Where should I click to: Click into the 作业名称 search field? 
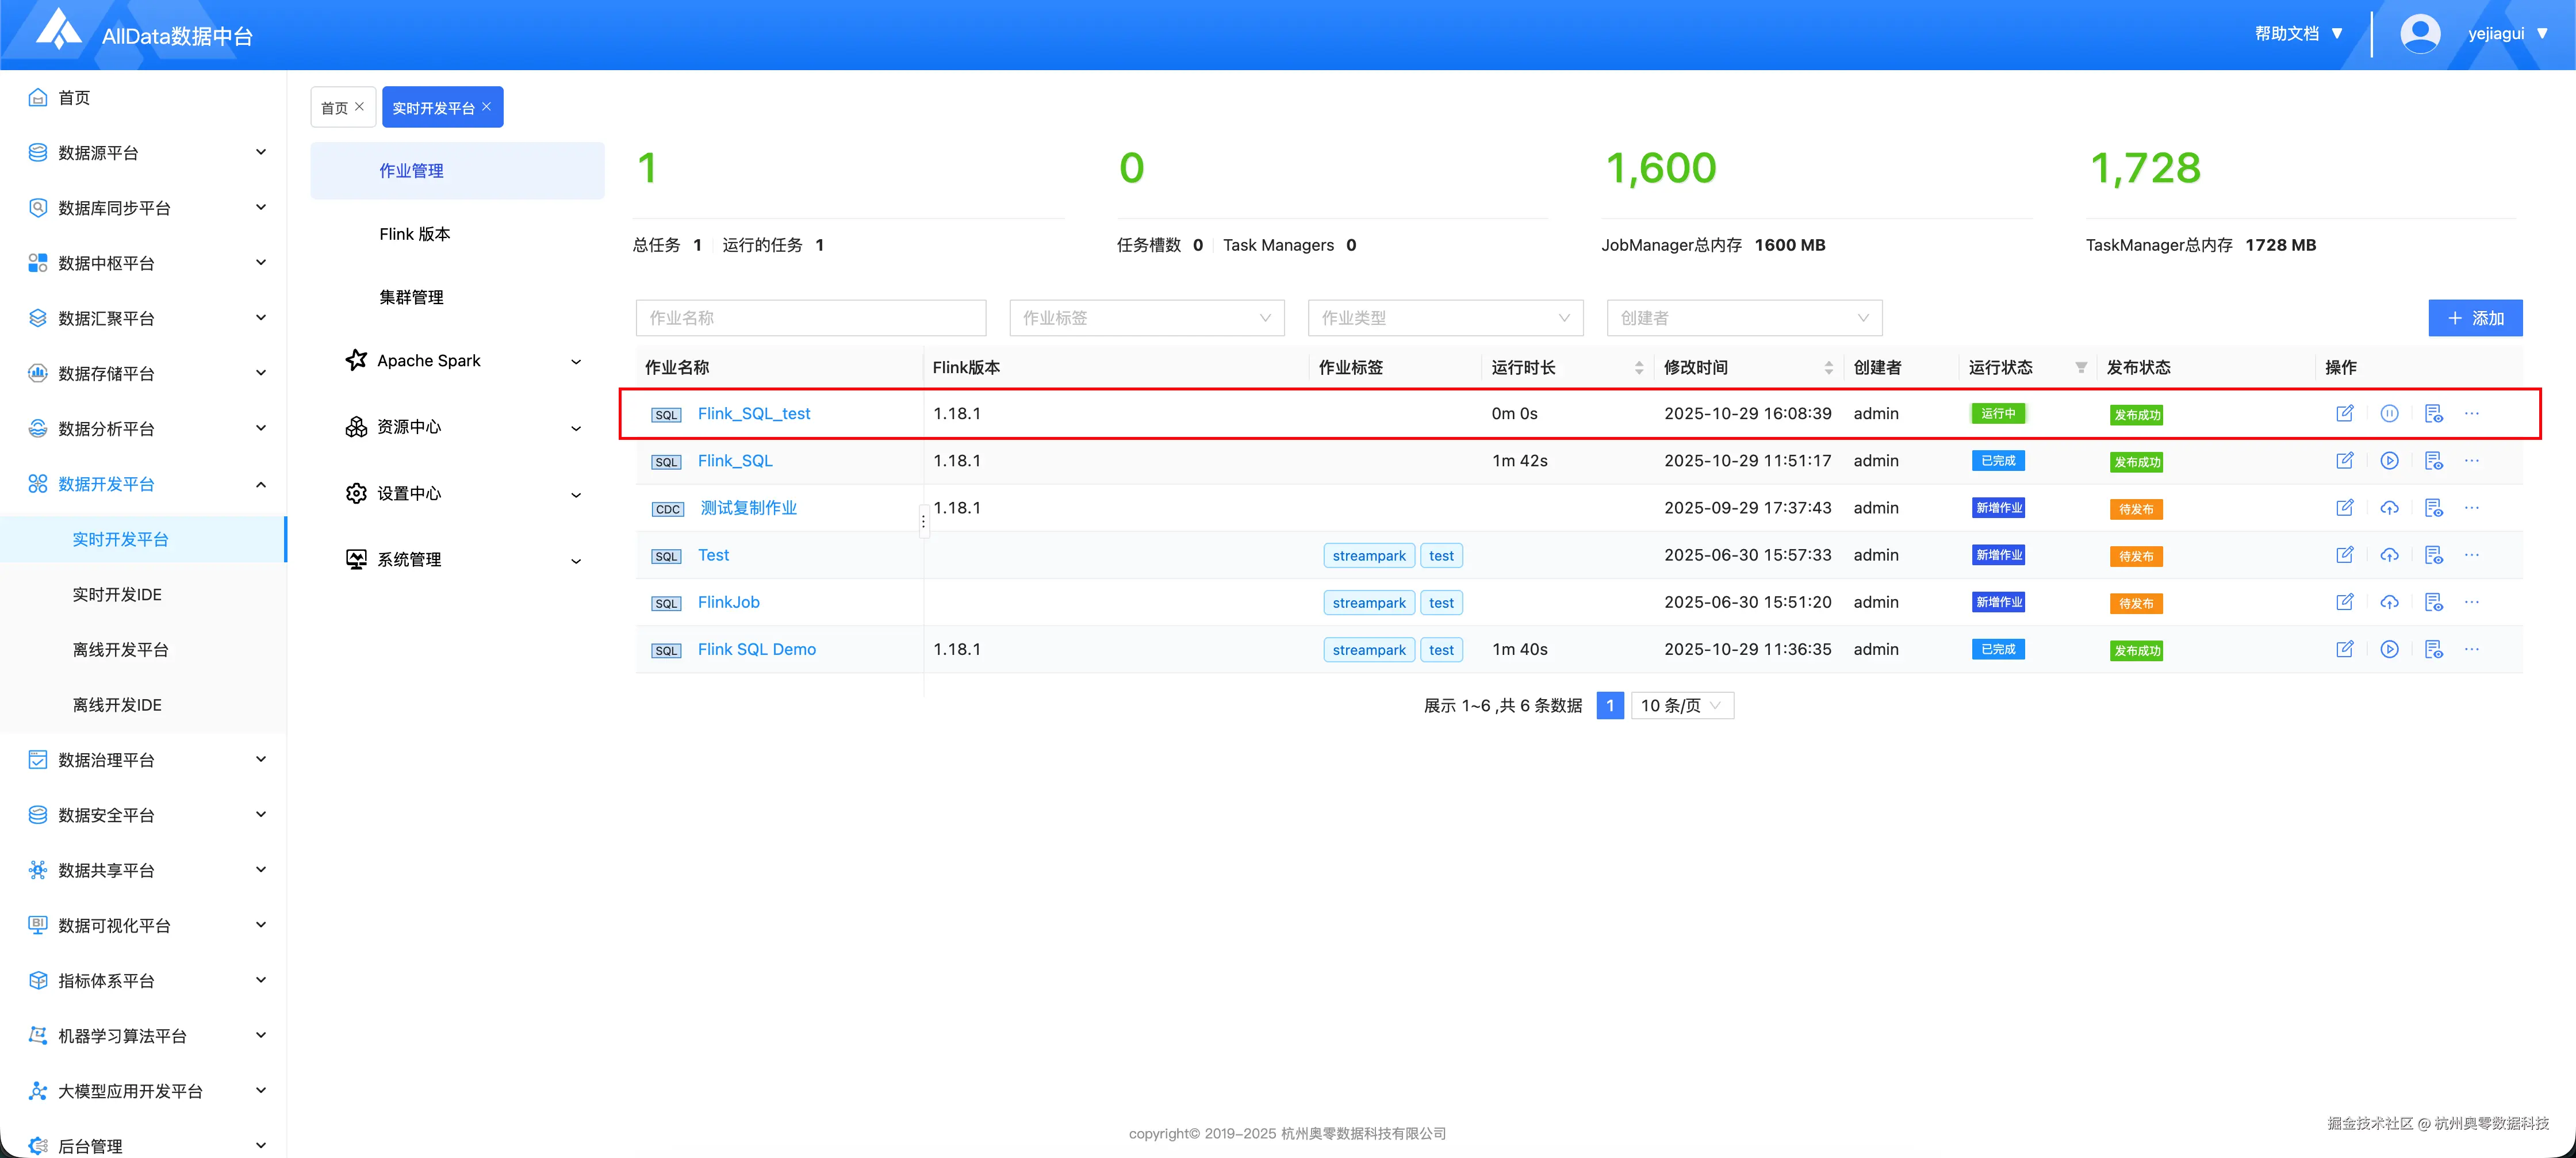pos(810,318)
